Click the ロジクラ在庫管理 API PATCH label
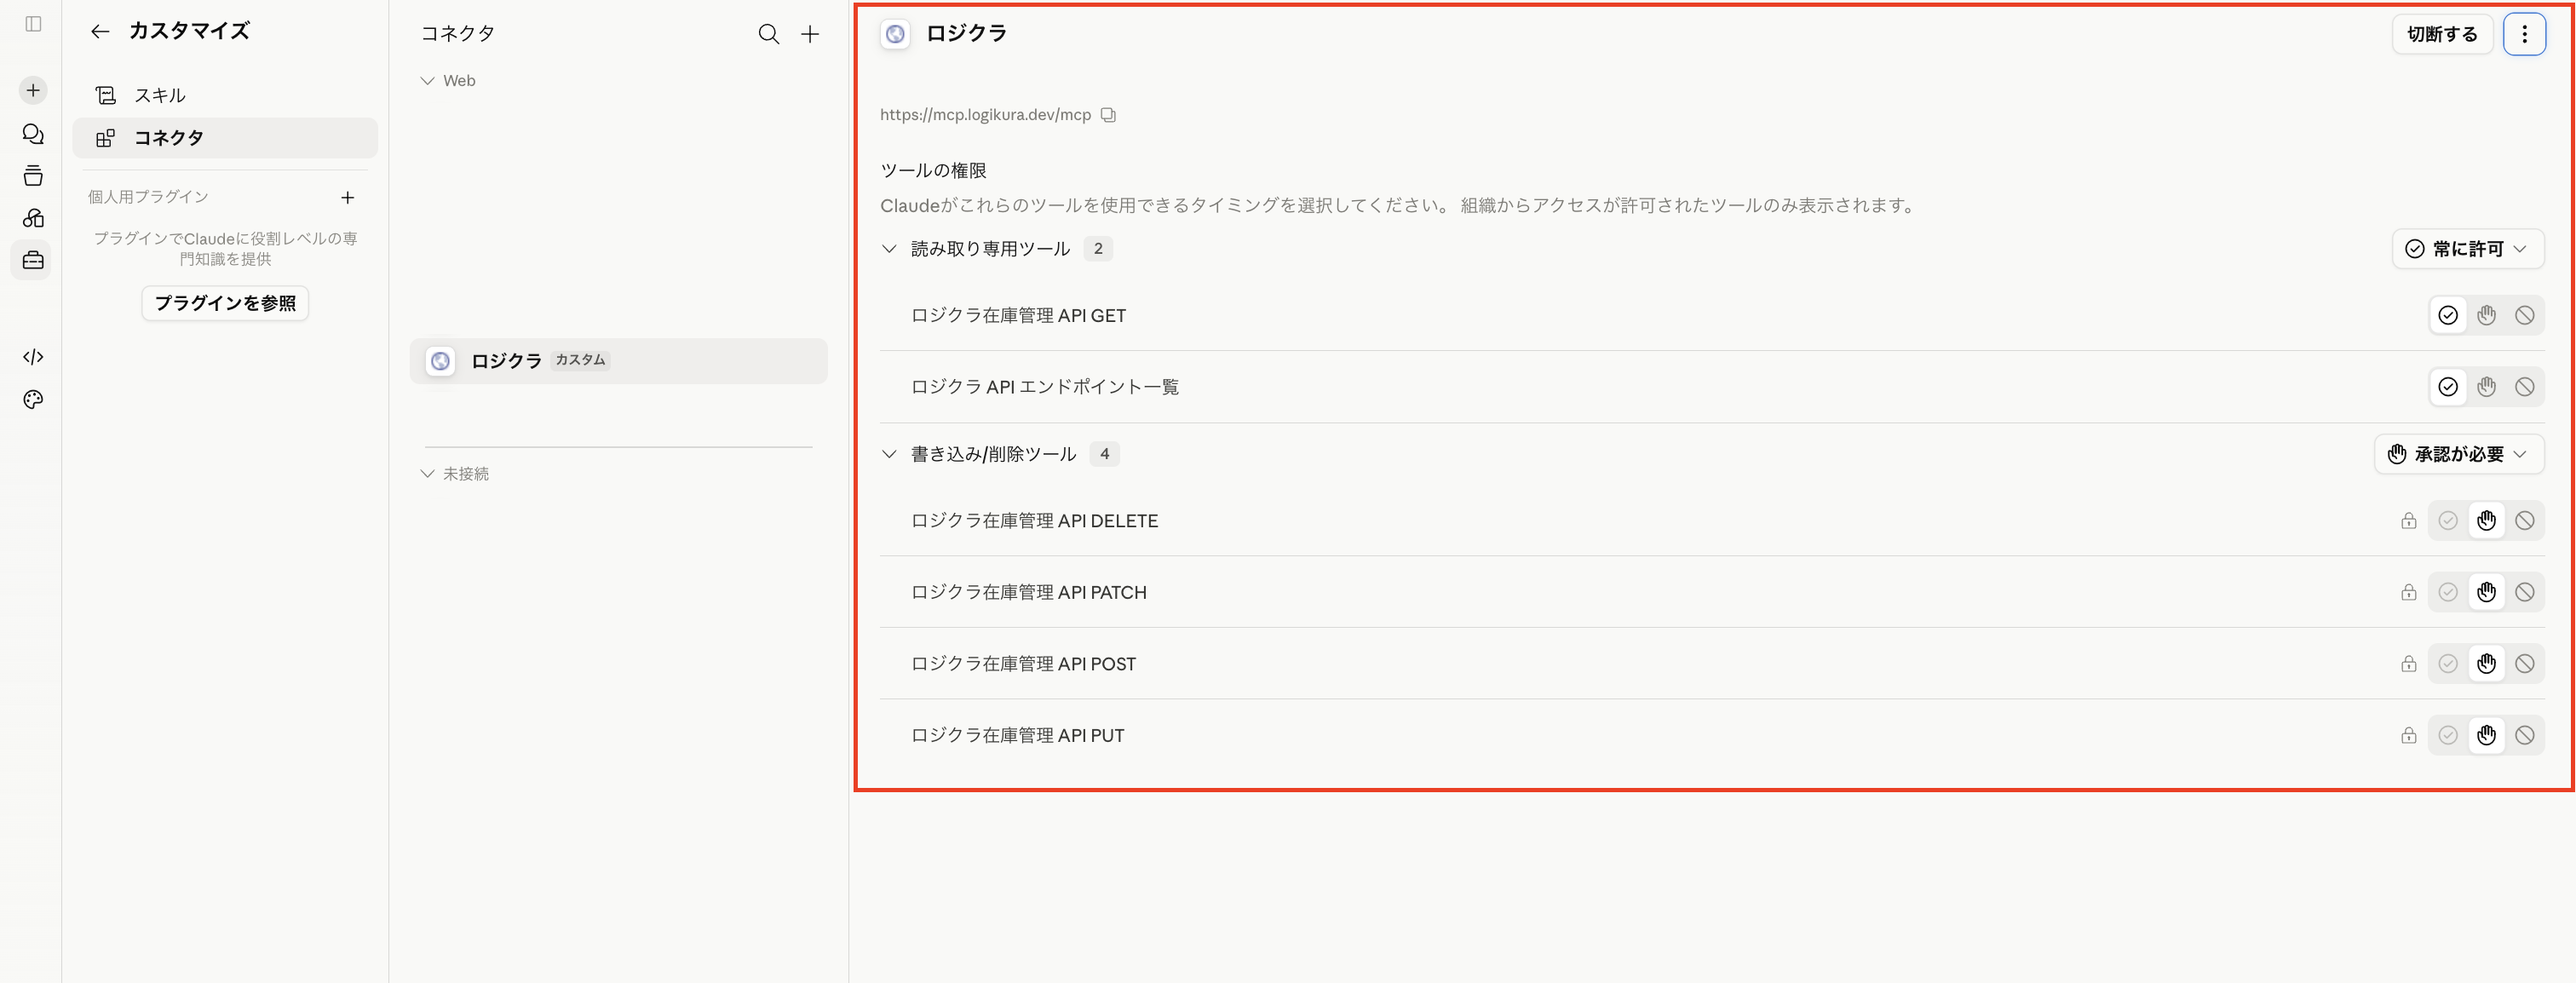2576x983 pixels. pos(1029,593)
